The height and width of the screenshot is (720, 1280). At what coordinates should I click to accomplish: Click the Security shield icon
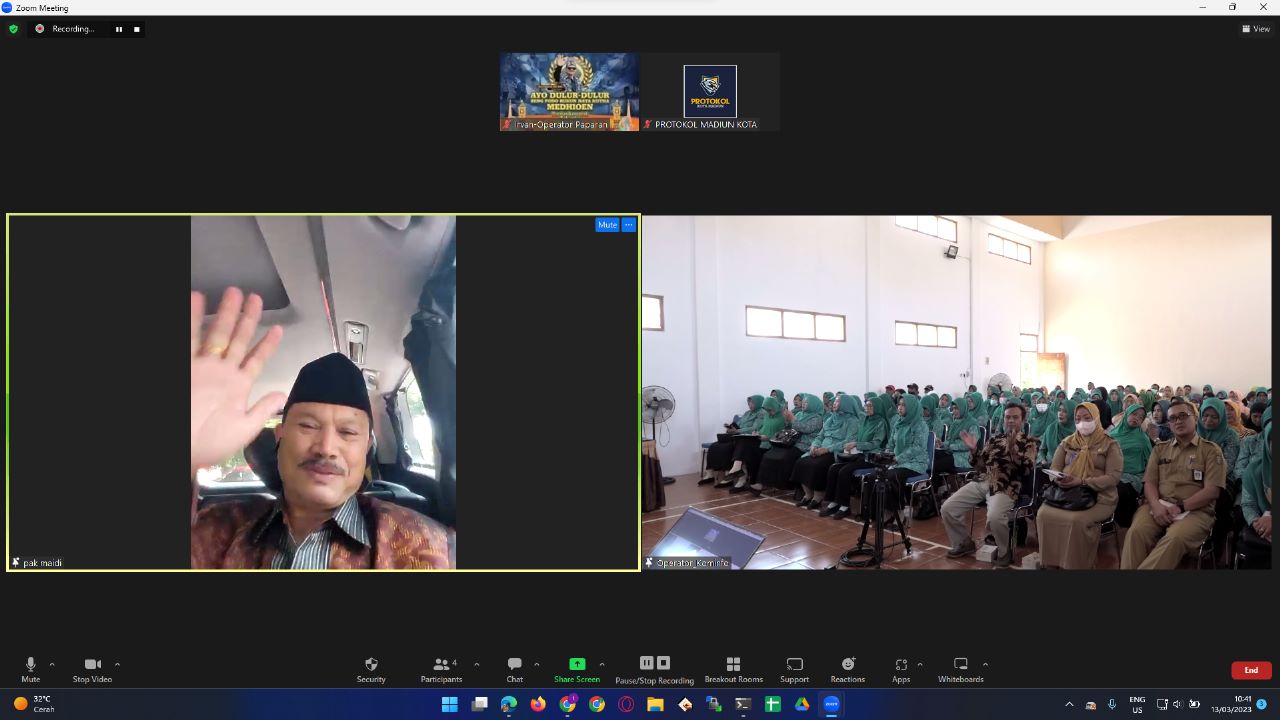point(371,665)
